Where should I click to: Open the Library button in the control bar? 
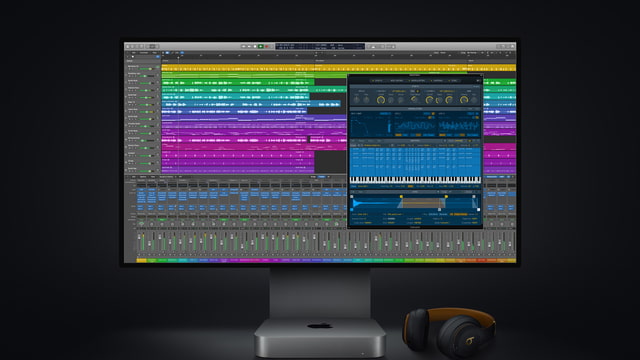[127, 47]
